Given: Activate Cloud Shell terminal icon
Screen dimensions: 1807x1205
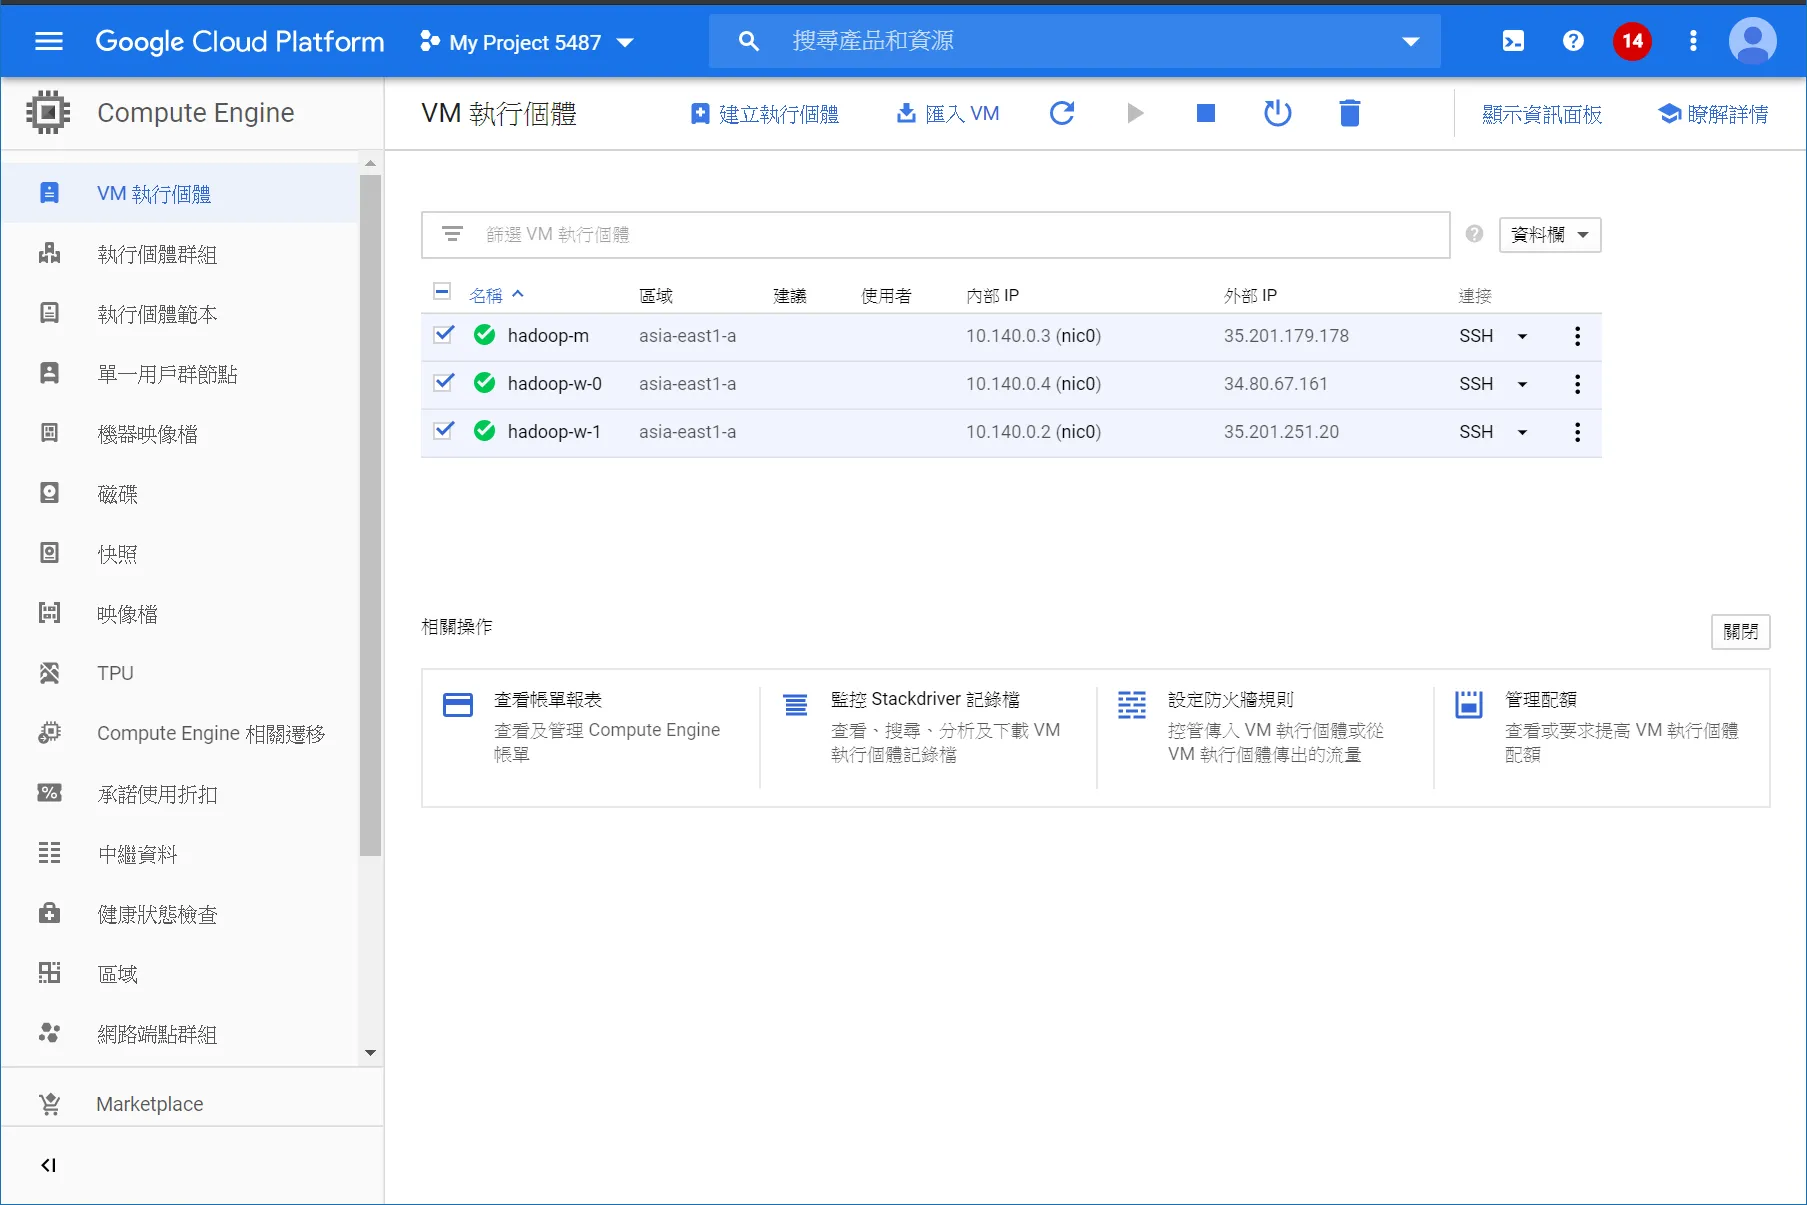Looking at the screenshot, I should tap(1513, 41).
